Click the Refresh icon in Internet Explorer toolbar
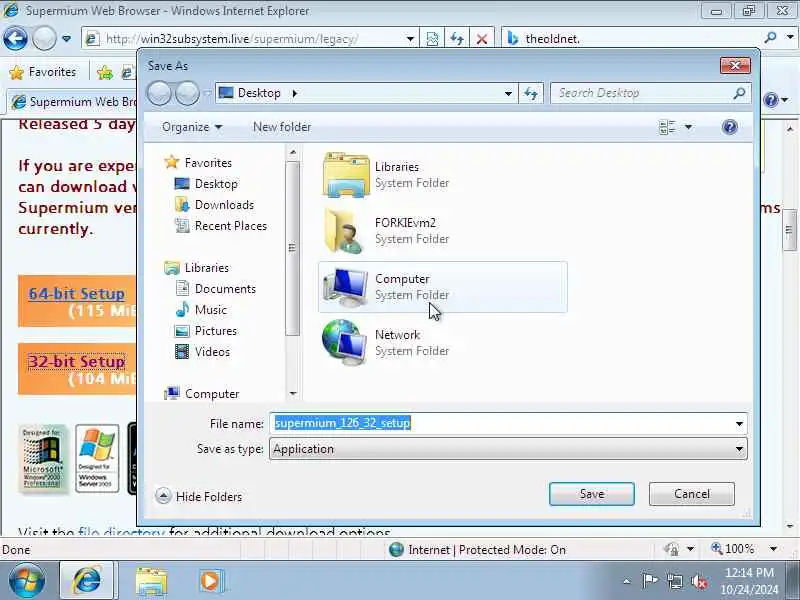 click(x=457, y=39)
